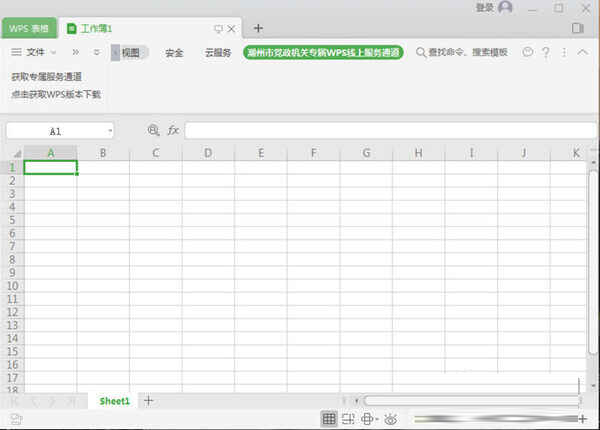Click 点击获取WPS版本下载 link
This screenshot has height=430, width=600.
click(x=56, y=94)
